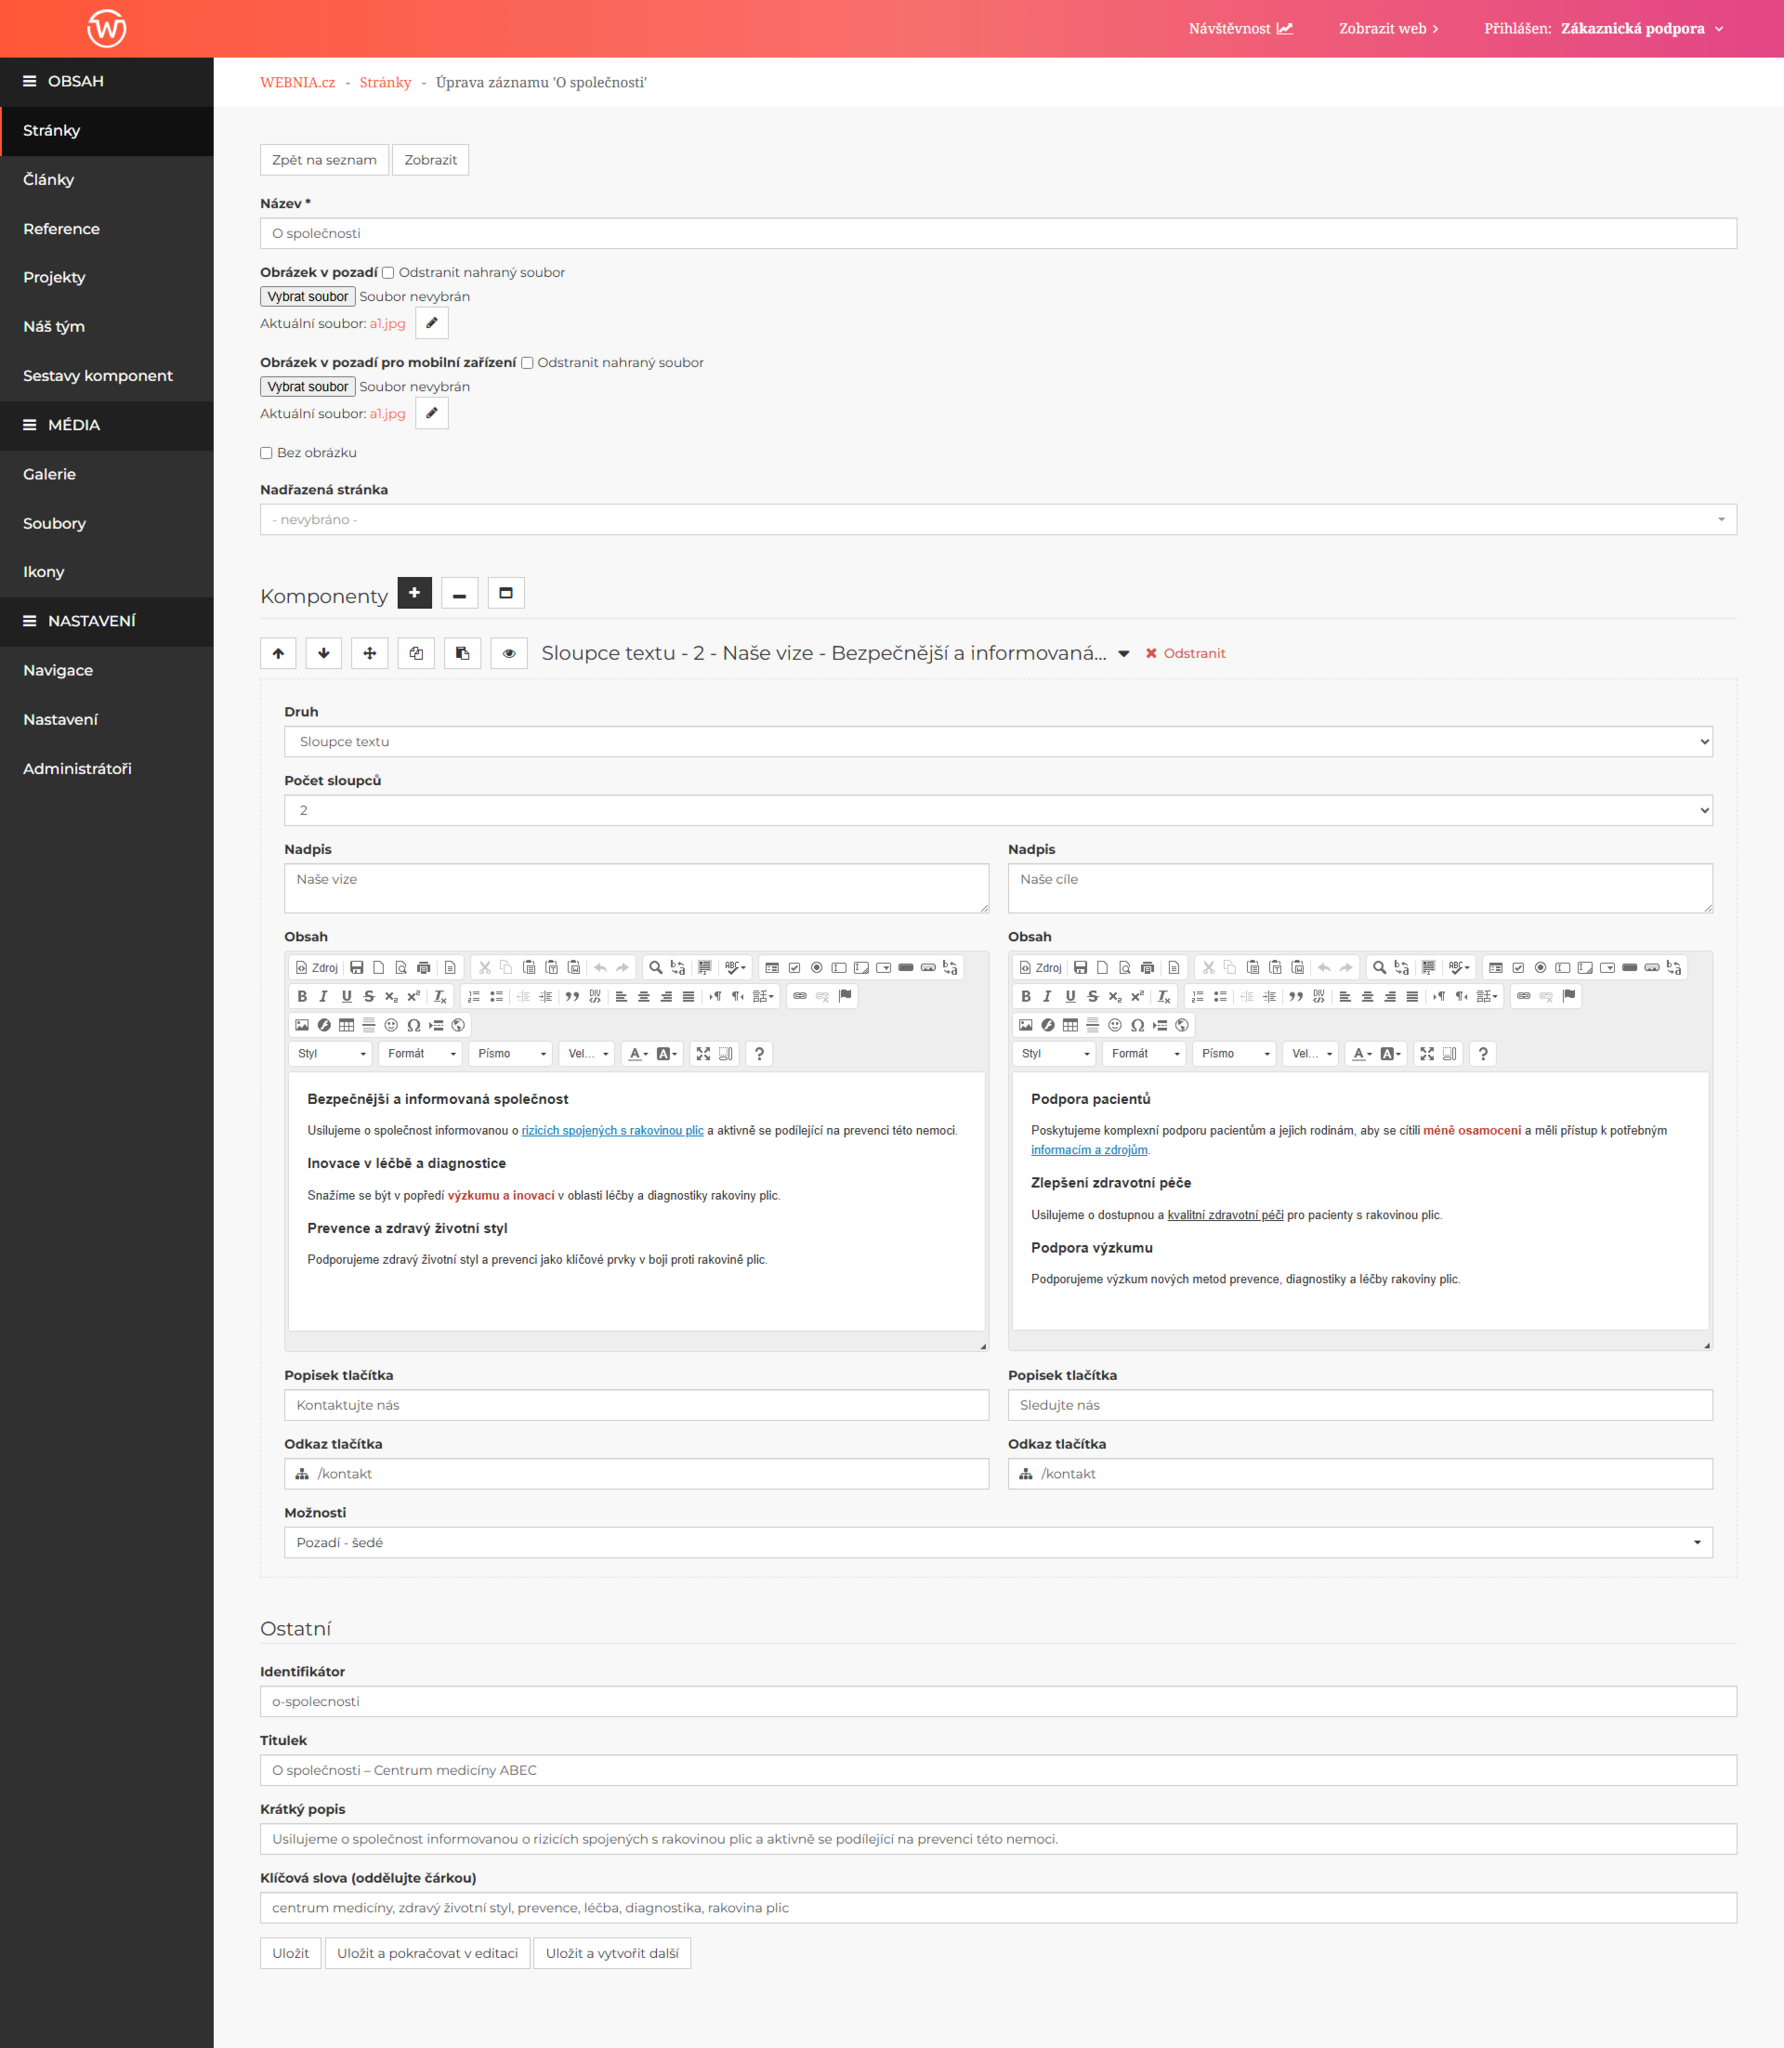Click Italic in the right Obsah editor
This screenshot has height=2048, width=1784.
click(1047, 996)
